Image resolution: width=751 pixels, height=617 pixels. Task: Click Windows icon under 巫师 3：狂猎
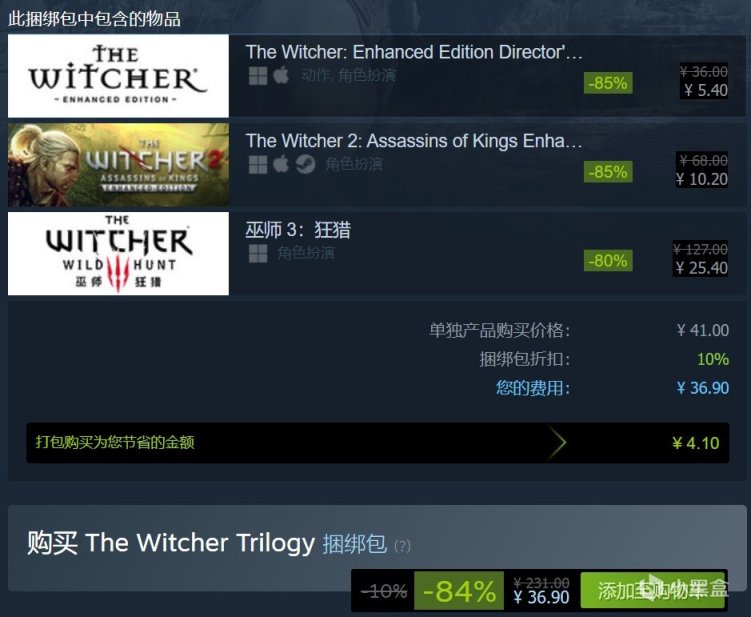[258, 253]
